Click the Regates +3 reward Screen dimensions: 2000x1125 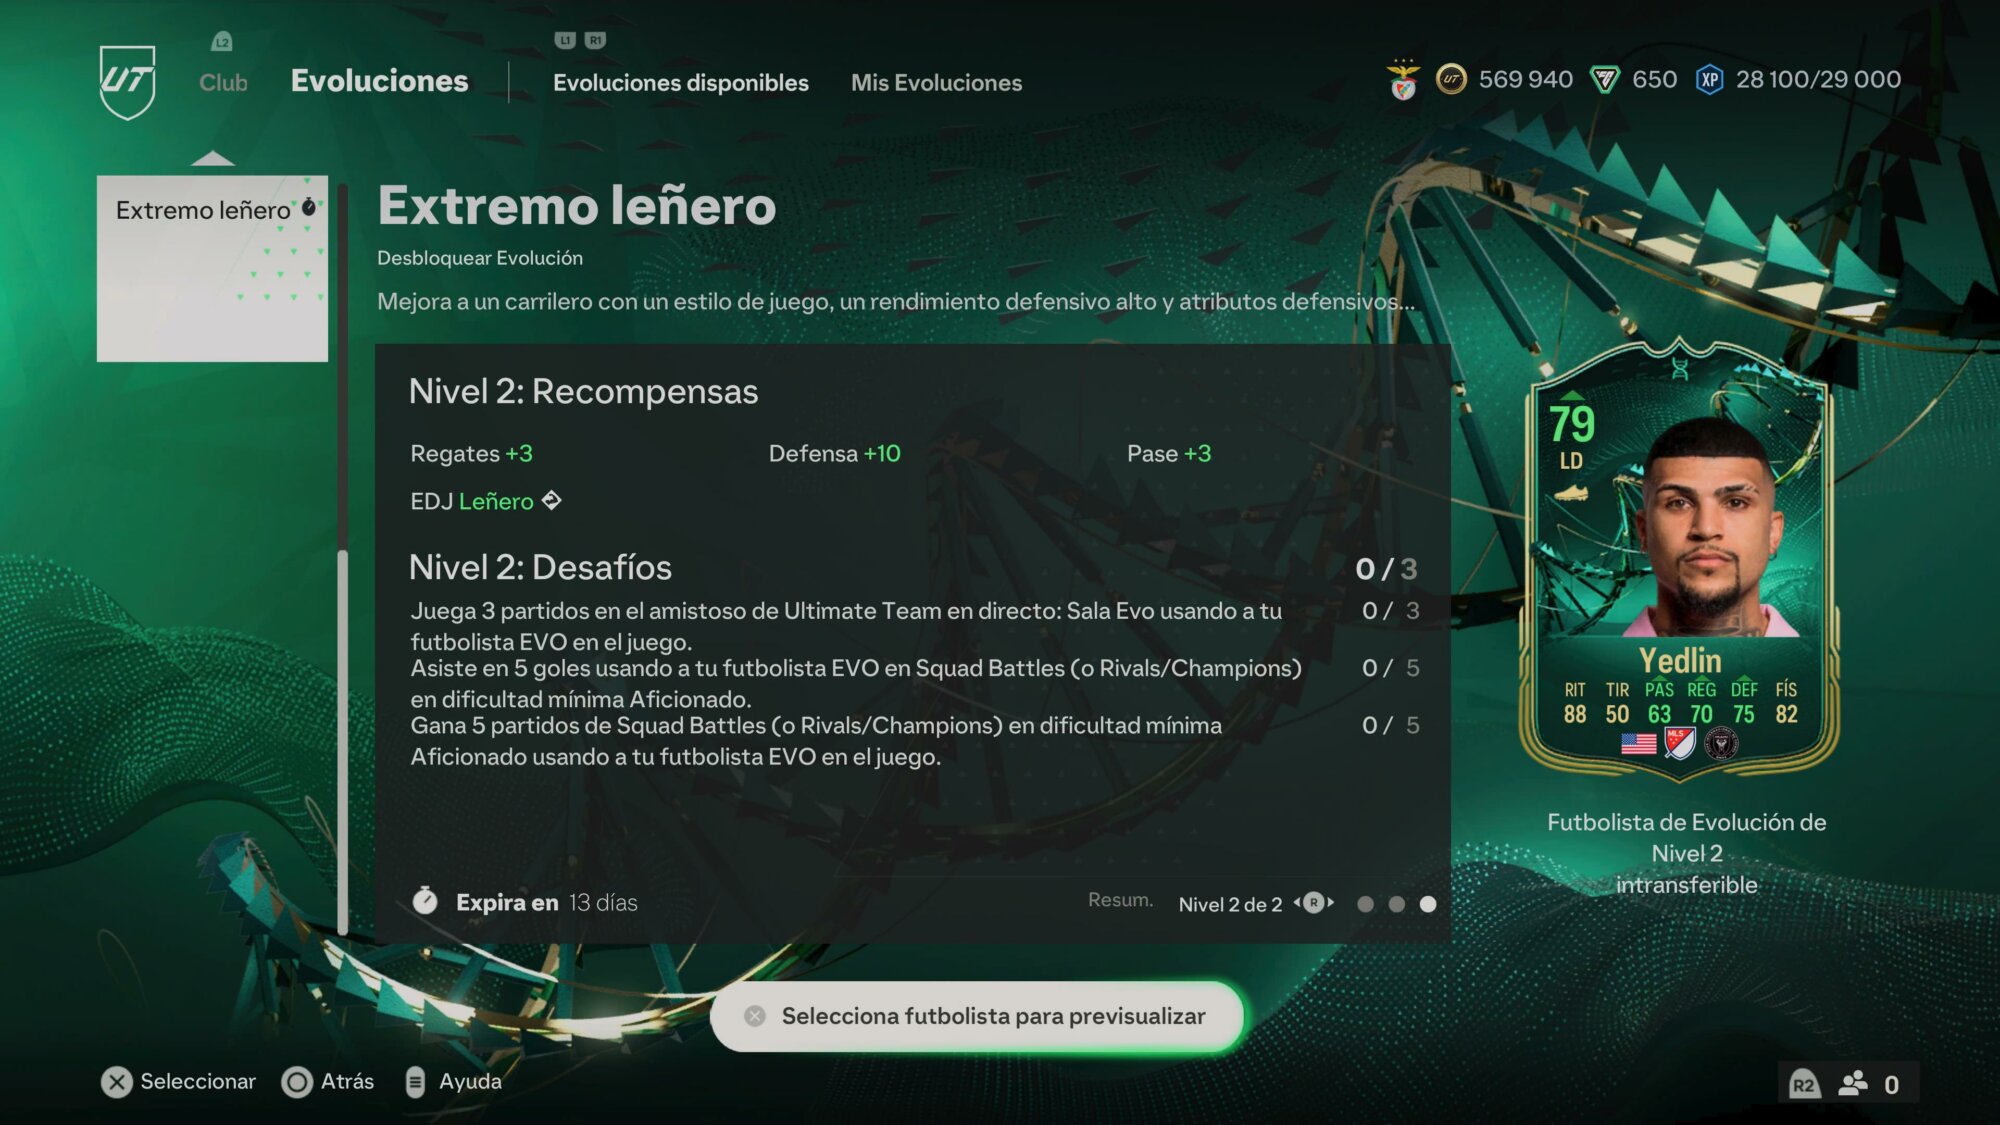(x=471, y=454)
